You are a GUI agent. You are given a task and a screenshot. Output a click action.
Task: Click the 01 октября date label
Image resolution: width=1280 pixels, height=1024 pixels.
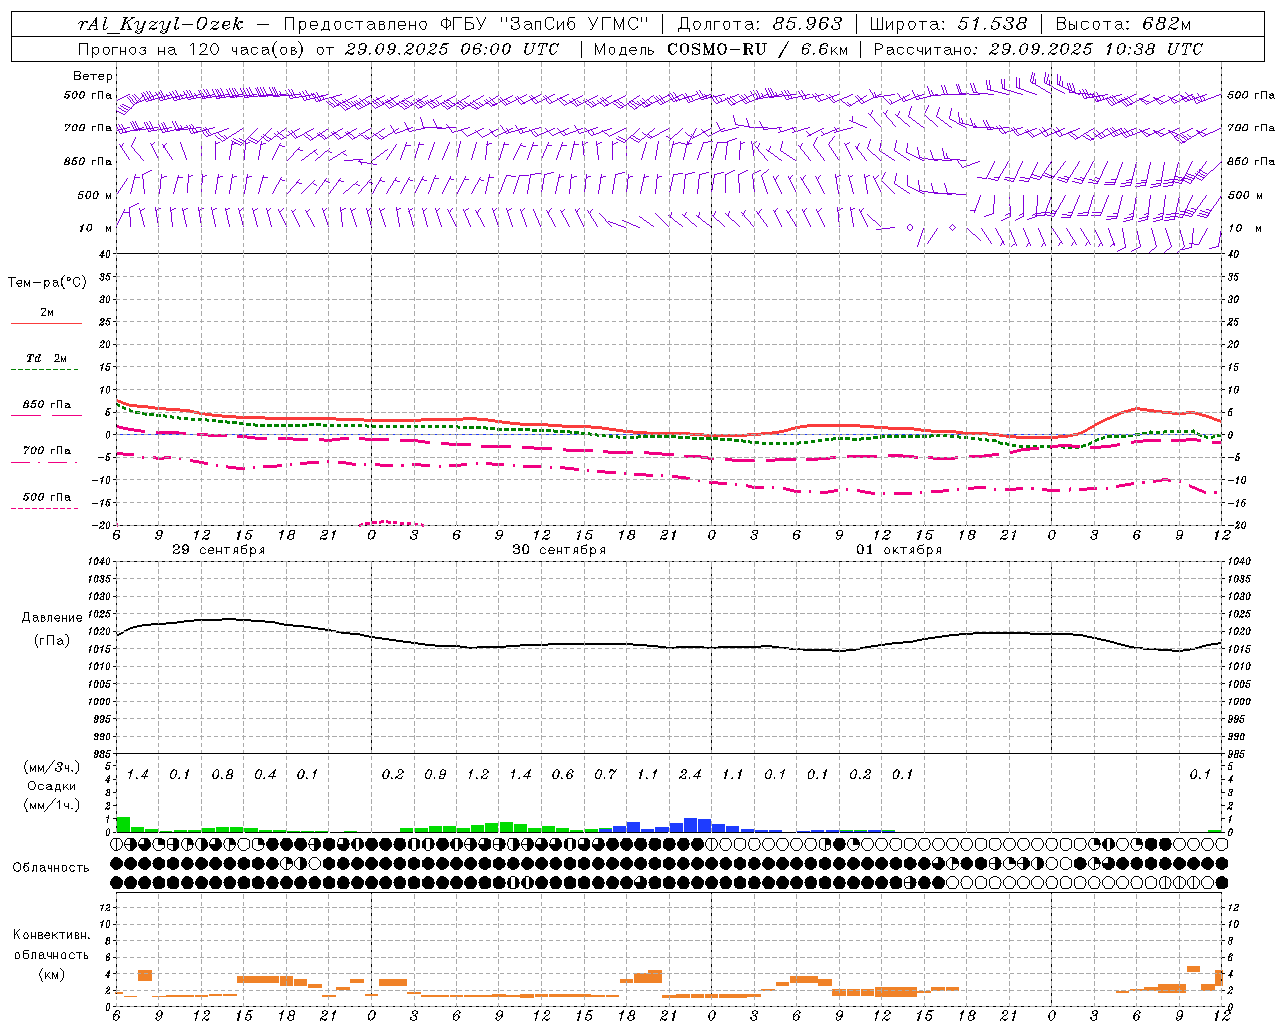coord(899,550)
